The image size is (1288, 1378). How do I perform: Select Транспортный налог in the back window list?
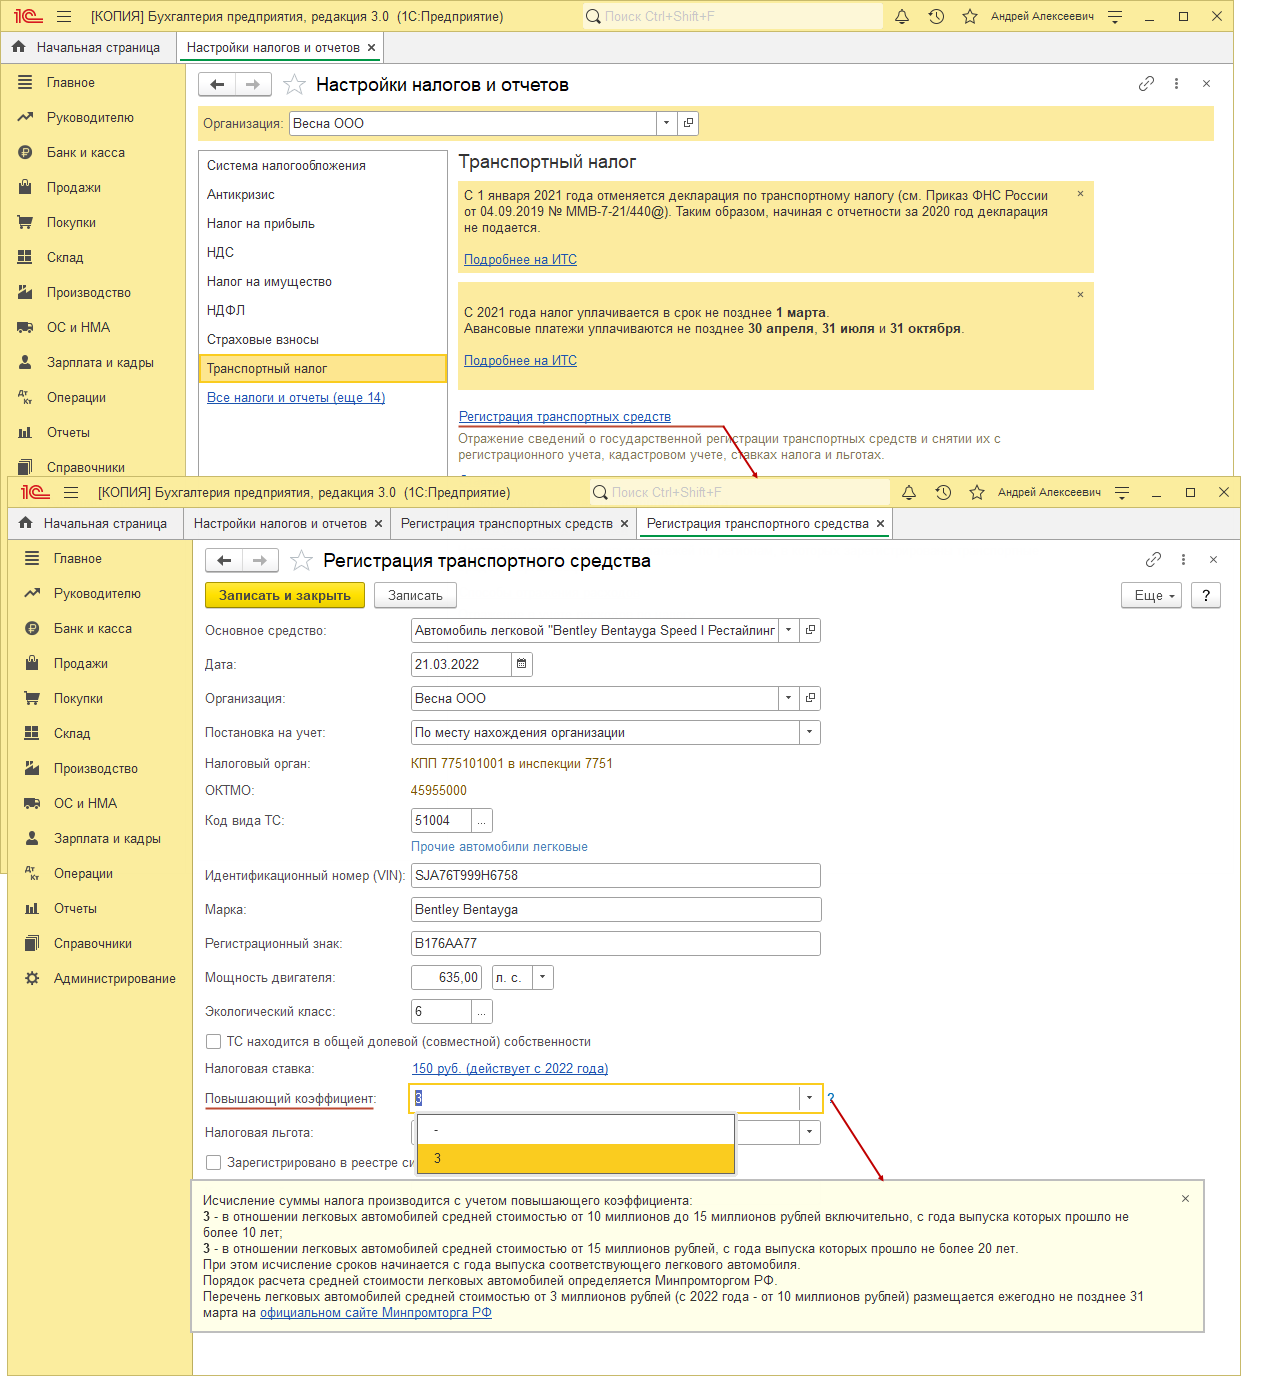322,368
